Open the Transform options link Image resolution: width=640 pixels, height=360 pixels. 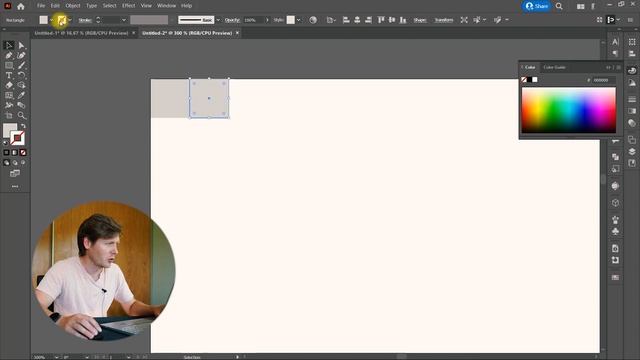pos(444,20)
